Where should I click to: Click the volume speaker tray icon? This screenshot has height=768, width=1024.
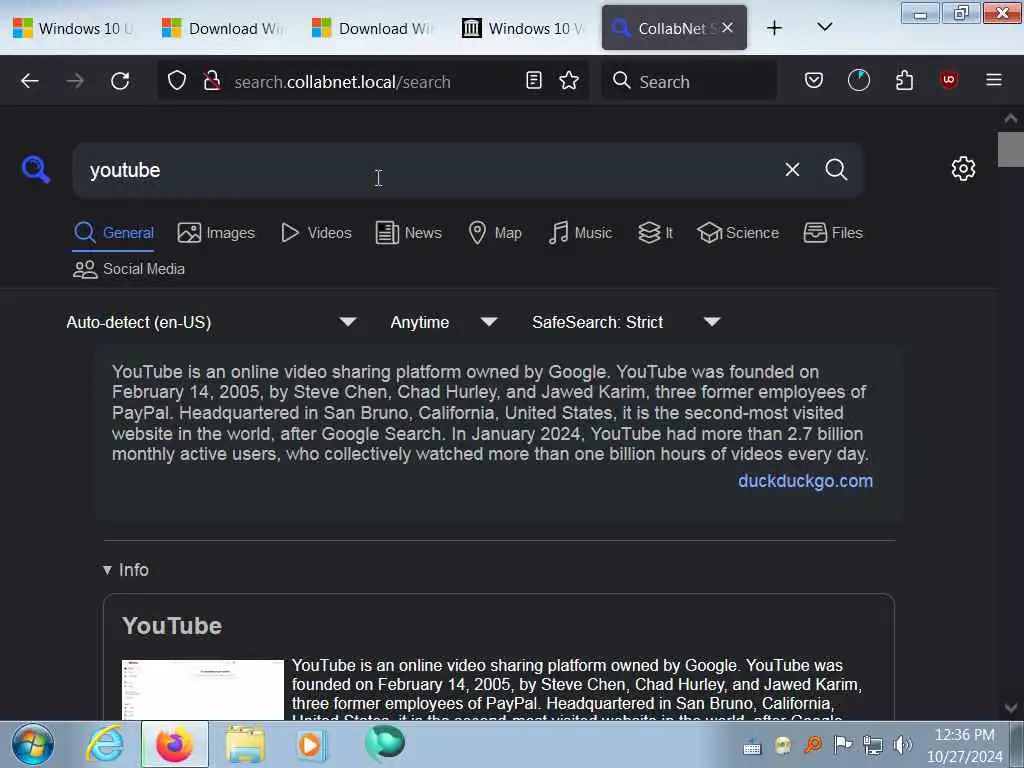pyautogui.click(x=903, y=744)
